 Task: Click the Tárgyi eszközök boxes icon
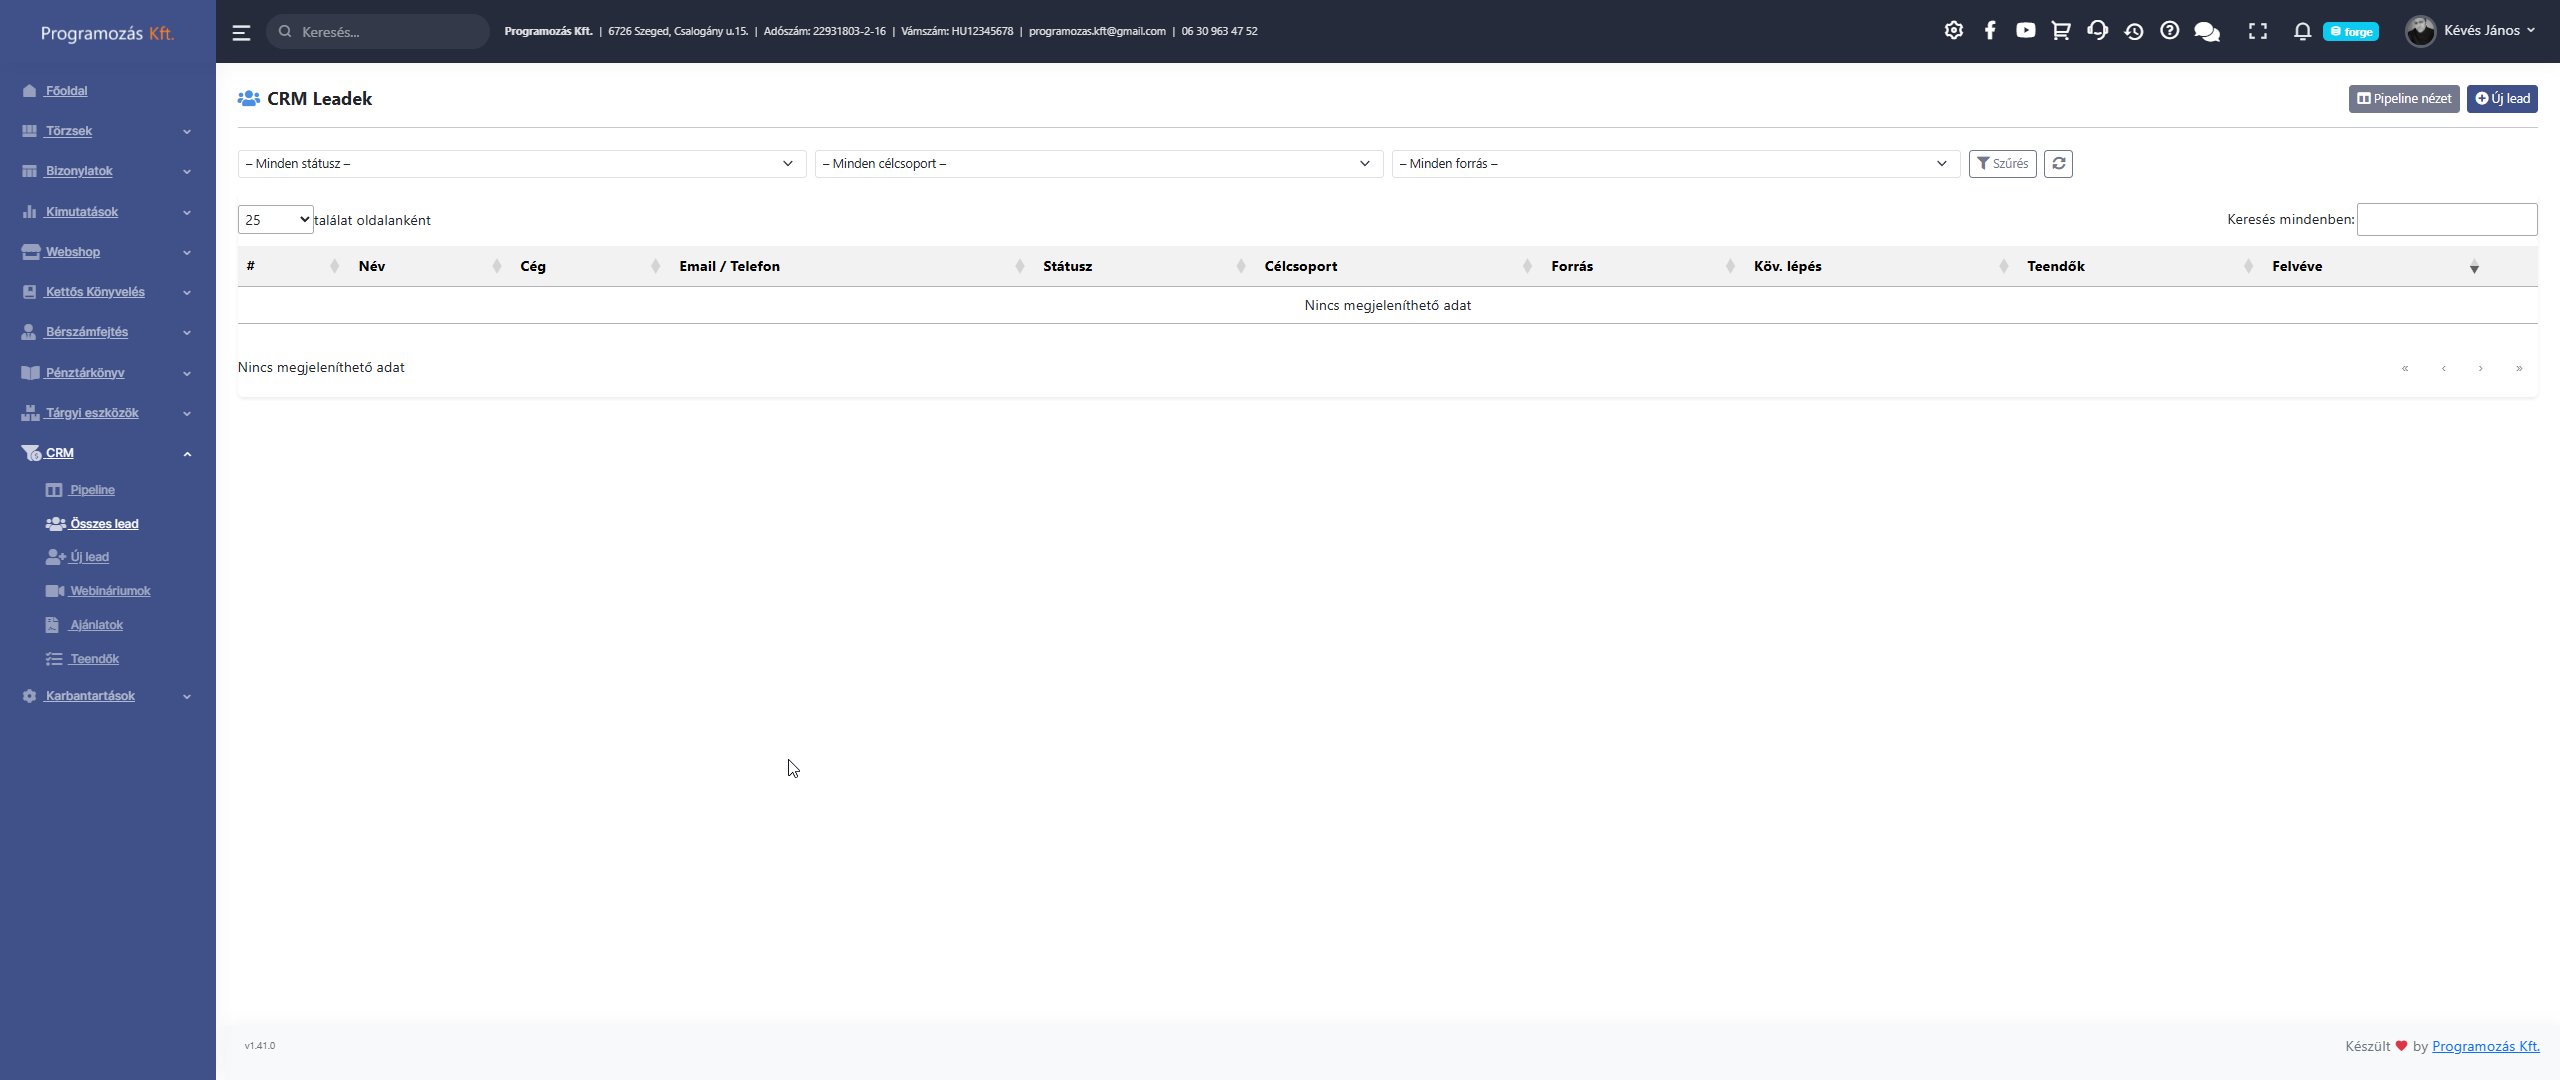click(x=30, y=413)
